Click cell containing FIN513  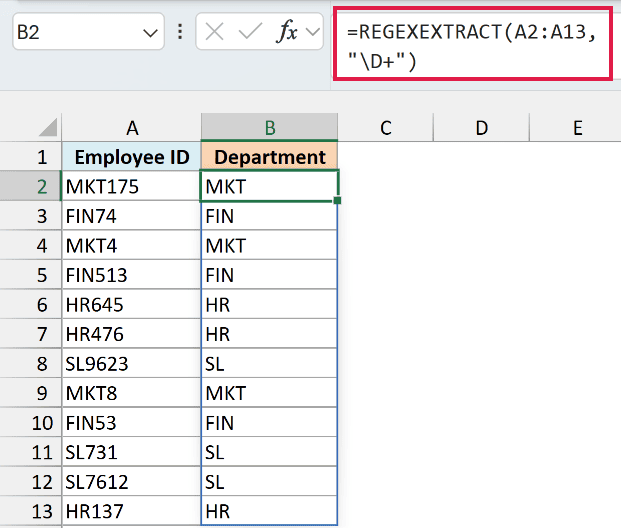[x=131, y=275]
